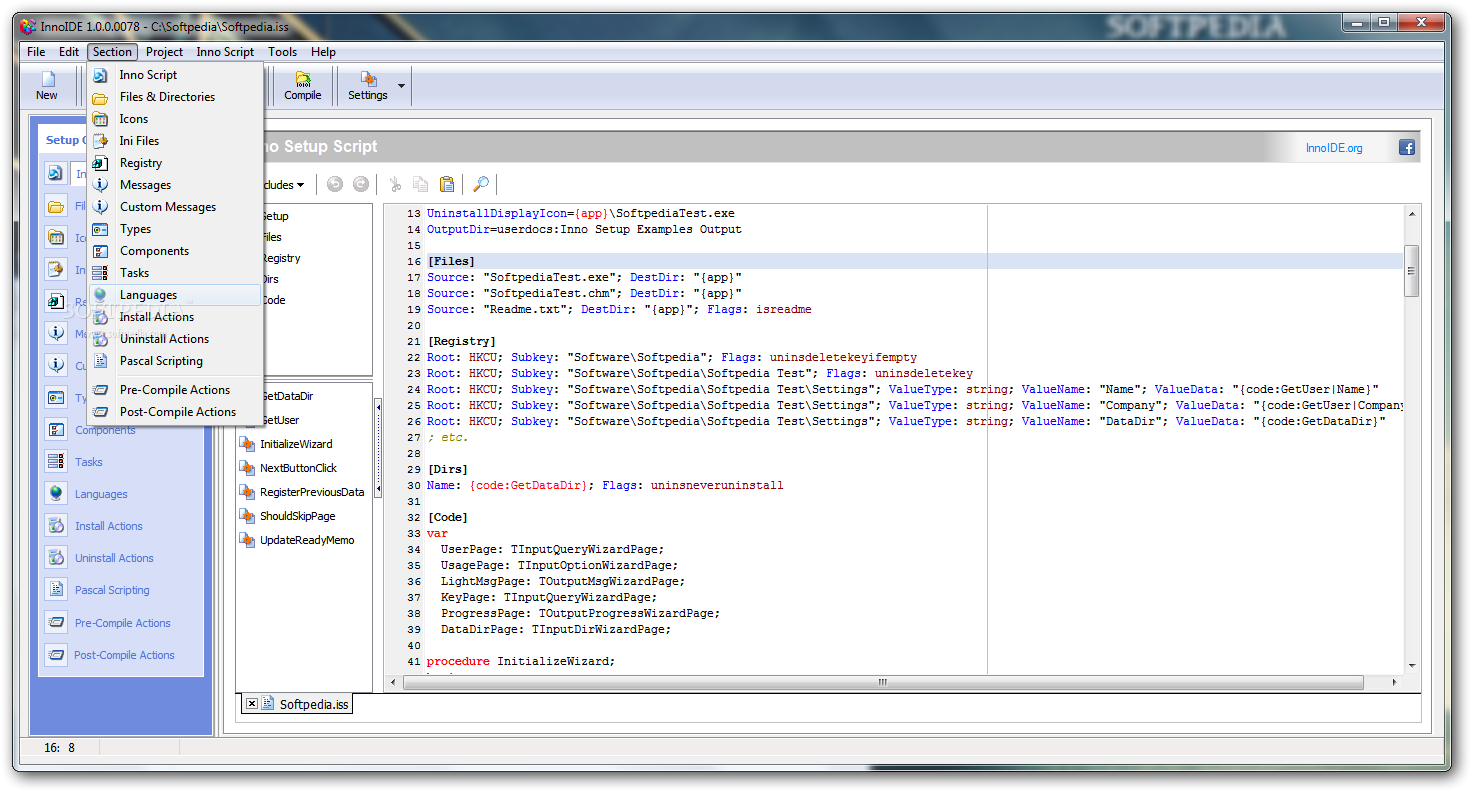This screenshot has width=1472, height=792.
Task: Compile the script from the toolbar
Action: pos(302,86)
